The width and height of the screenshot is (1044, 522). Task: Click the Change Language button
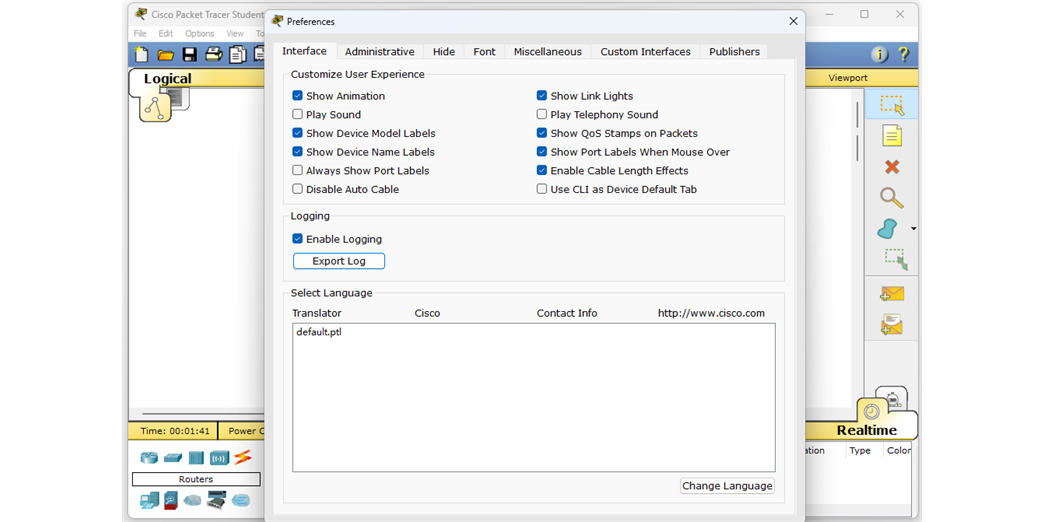point(727,486)
